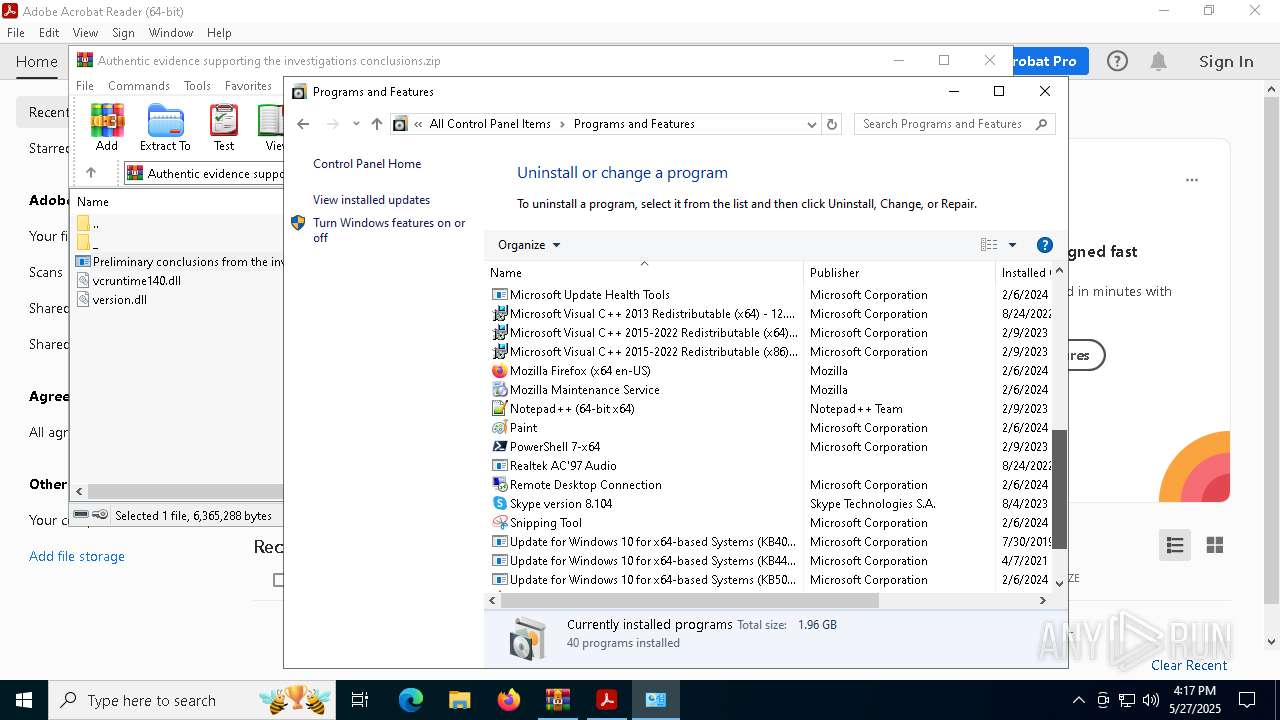The width and height of the screenshot is (1280, 720).
Task: Open recent locations dropdown arrow
Action: point(356,124)
